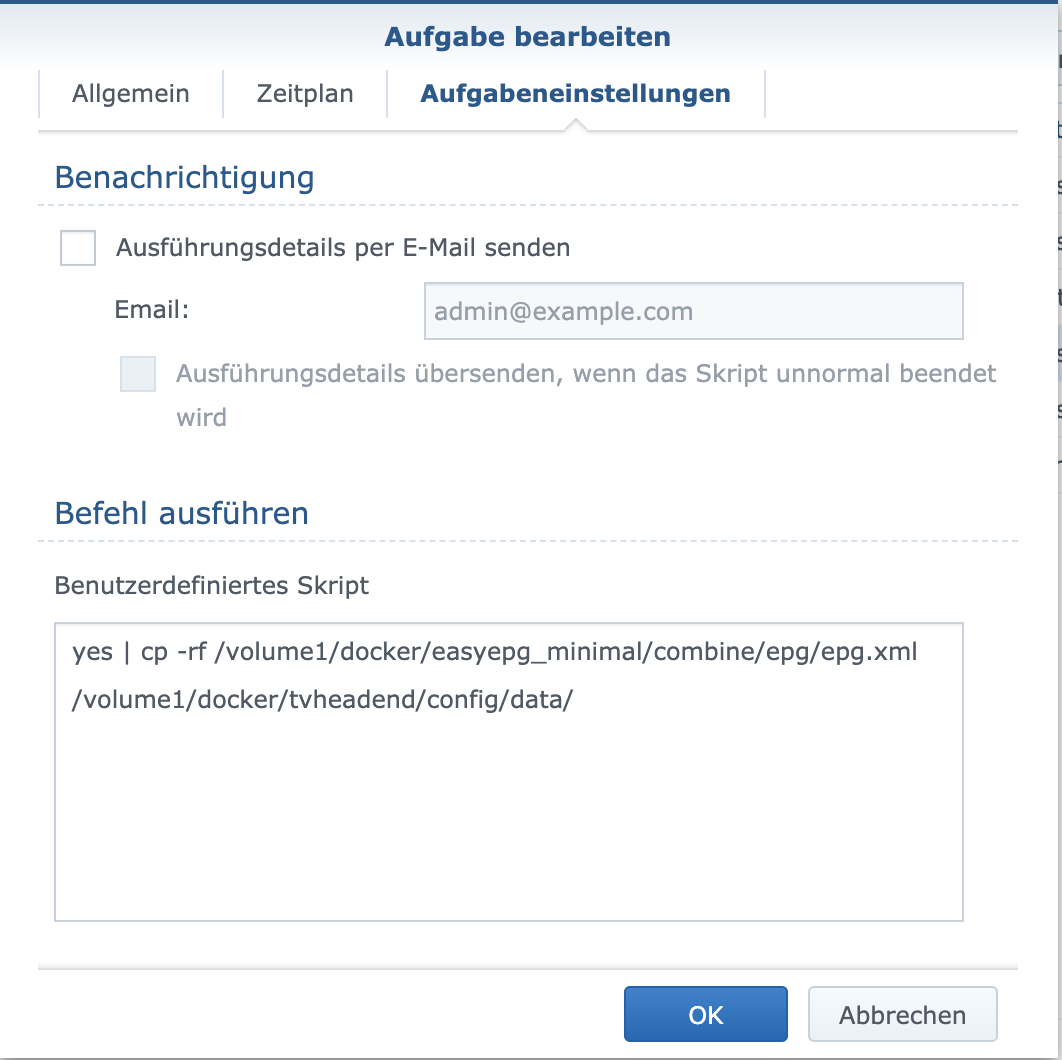Click the word 'wird' in the disabled label
The width and height of the screenshot is (1062, 1060).
click(x=201, y=418)
